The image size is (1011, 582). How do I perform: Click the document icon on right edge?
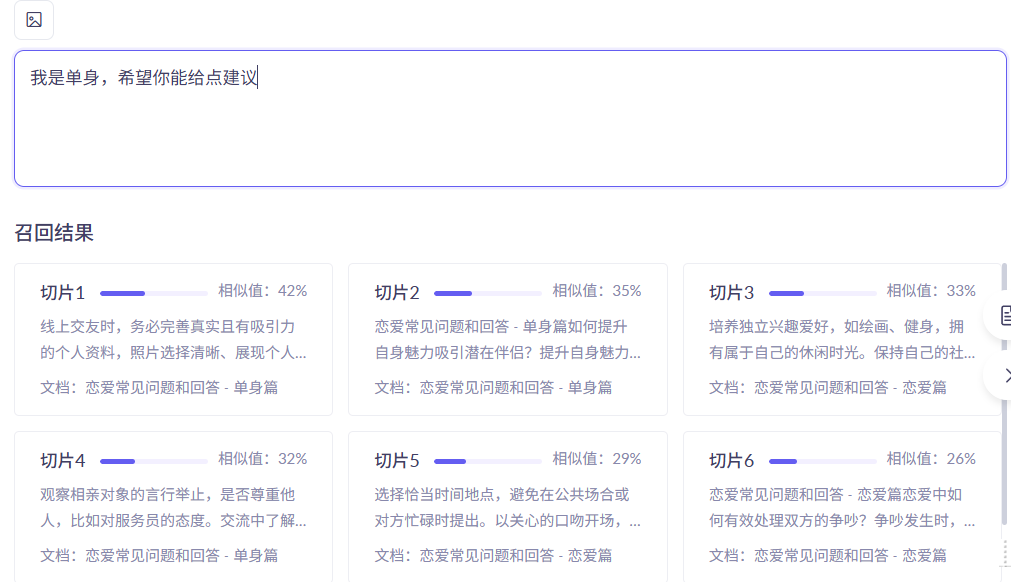[x=1005, y=315]
